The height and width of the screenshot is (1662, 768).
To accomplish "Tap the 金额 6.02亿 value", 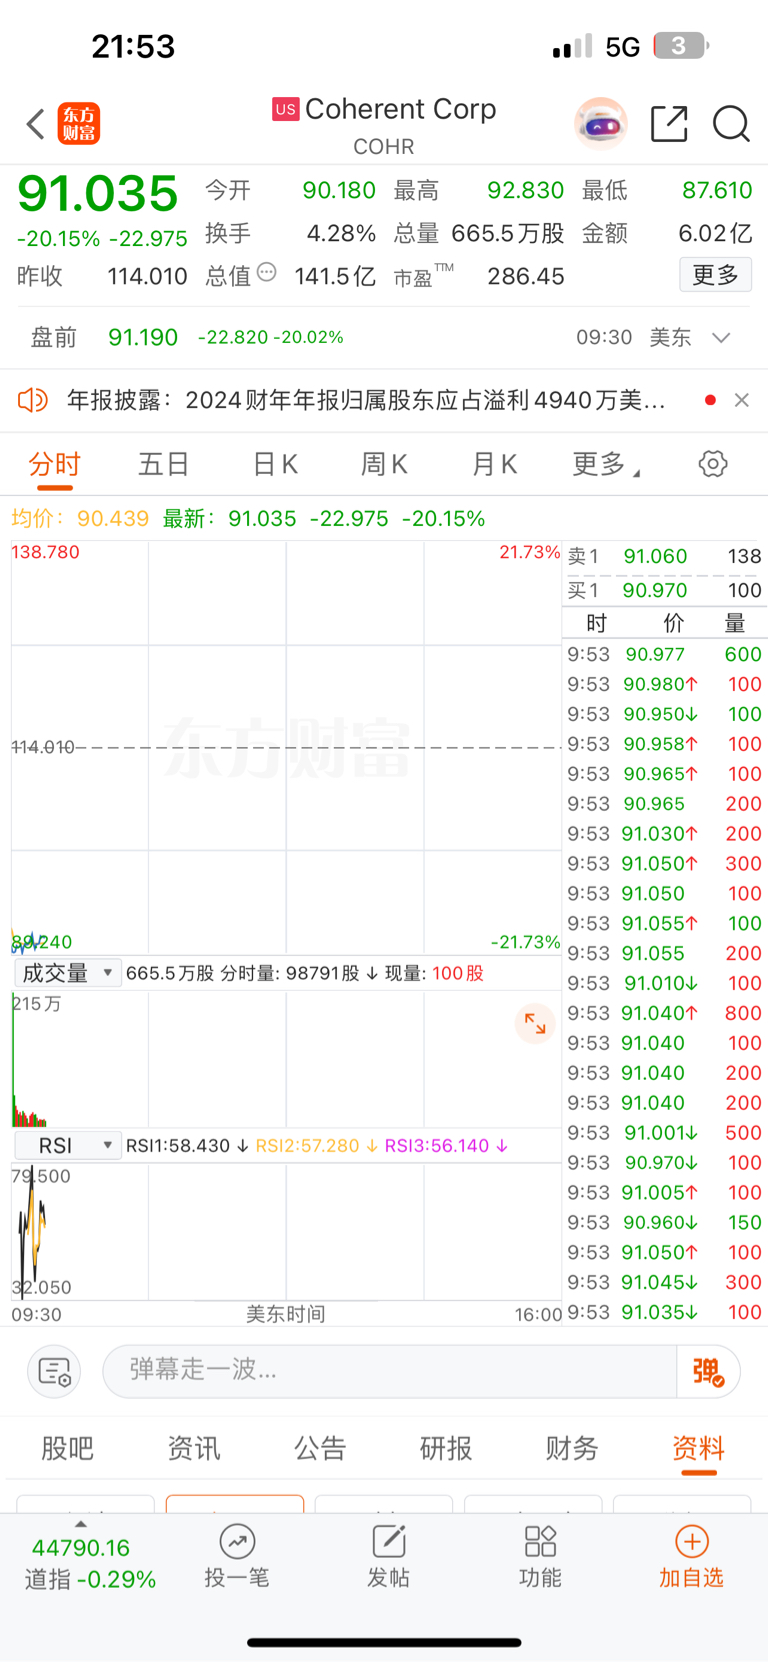I will pos(715,233).
